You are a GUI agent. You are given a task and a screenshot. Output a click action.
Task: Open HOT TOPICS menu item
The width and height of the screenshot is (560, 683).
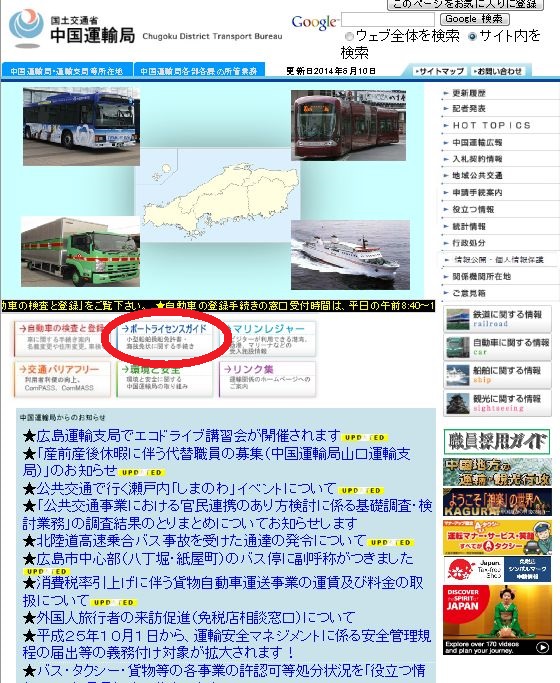[x=491, y=125]
